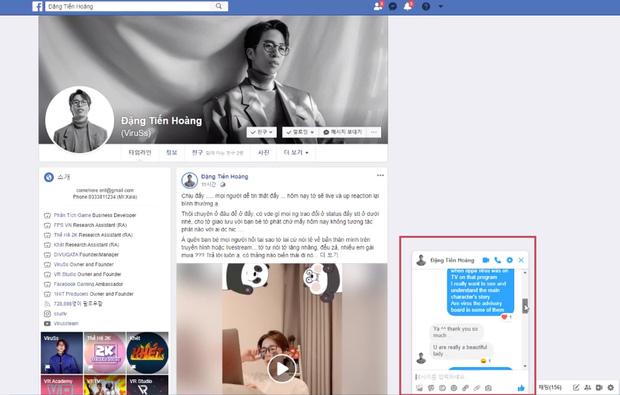Switch to the 사진 photos tab
The image size is (620, 395).
264,152
